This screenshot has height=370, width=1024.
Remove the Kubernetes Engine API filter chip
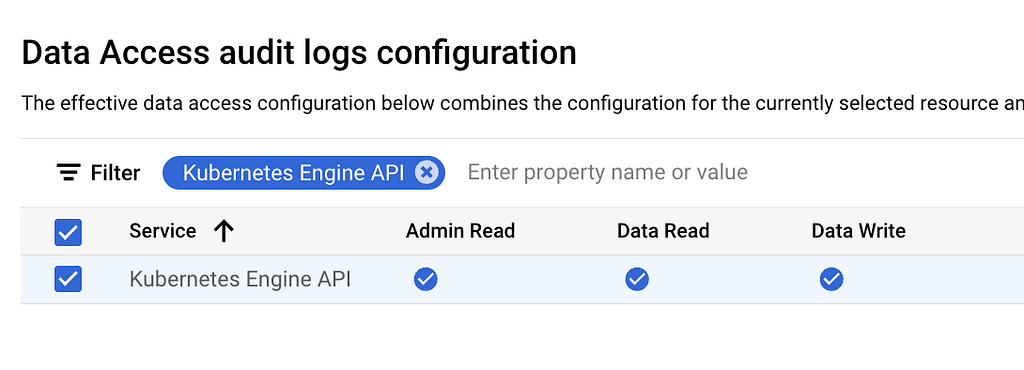pyautogui.click(x=426, y=172)
